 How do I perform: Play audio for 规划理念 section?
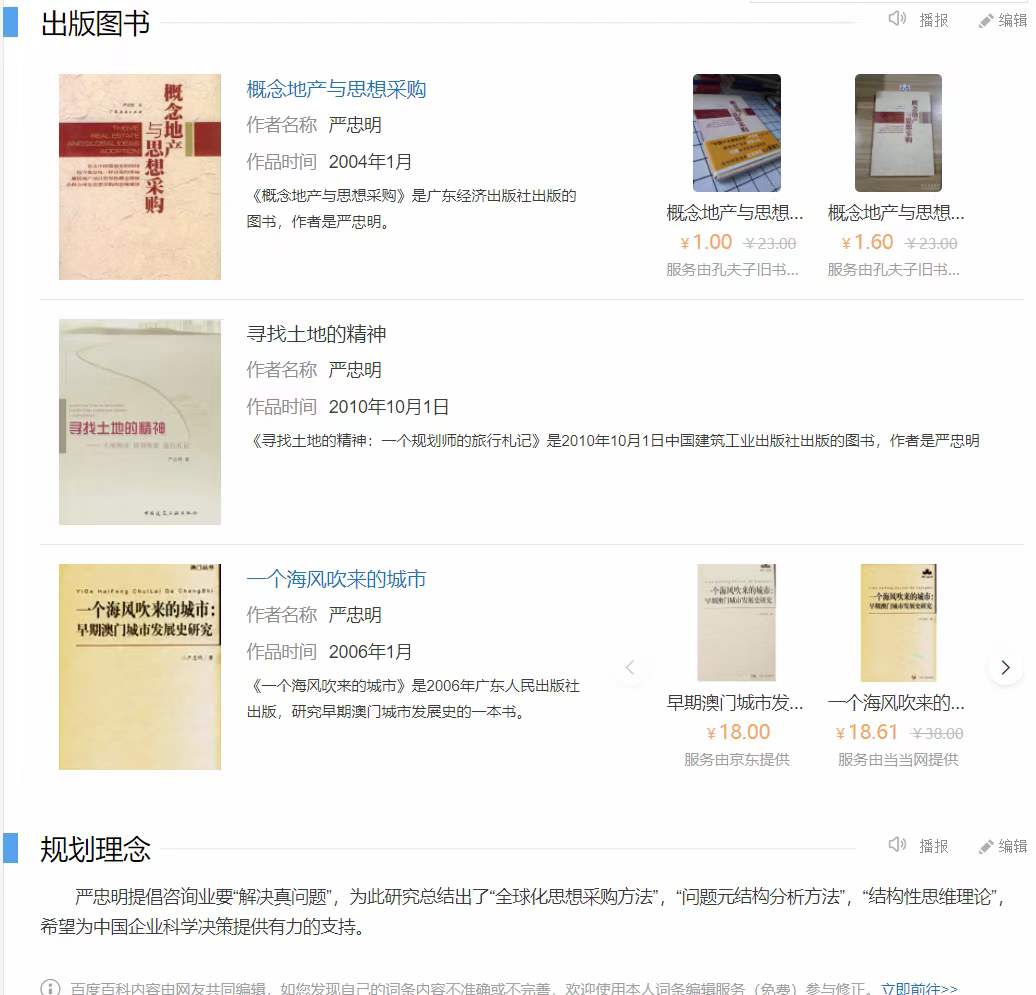pos(918,845)
